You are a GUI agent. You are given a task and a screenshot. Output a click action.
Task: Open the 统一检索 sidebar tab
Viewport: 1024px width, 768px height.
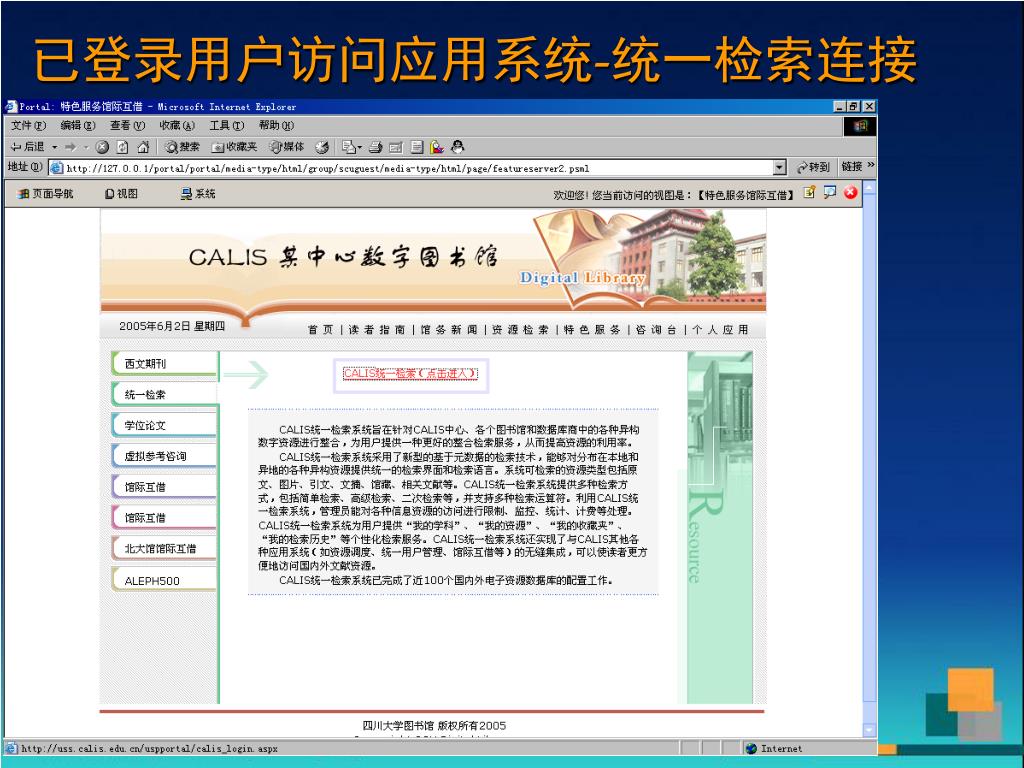point(164,394)
